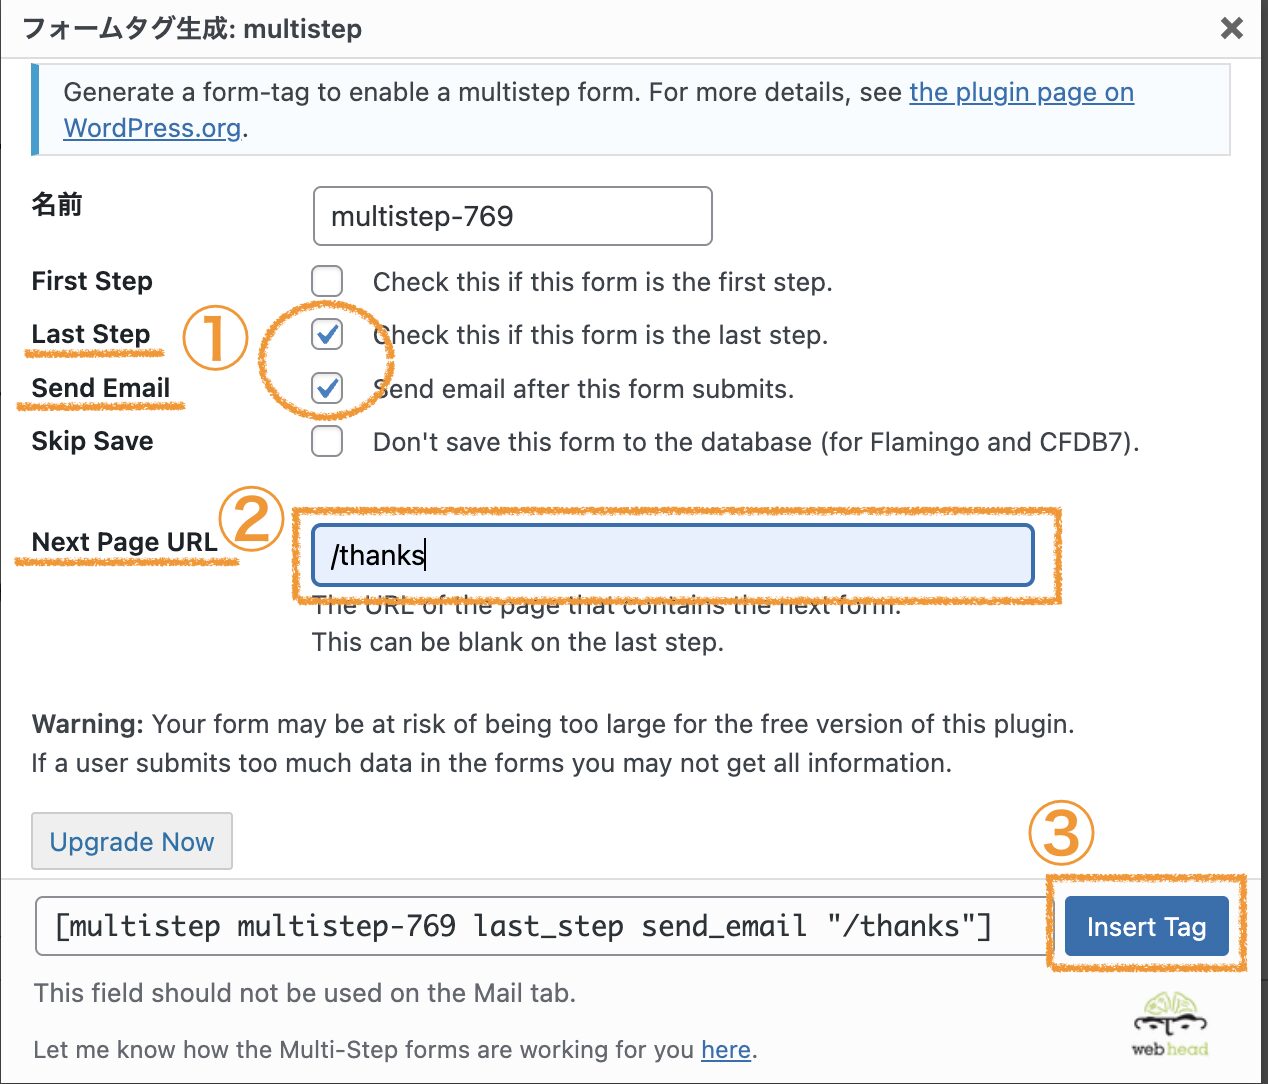Screen dimensions: 1268x1084
Task: Enable the First Step checkbox
Action: tap(327, 281)
